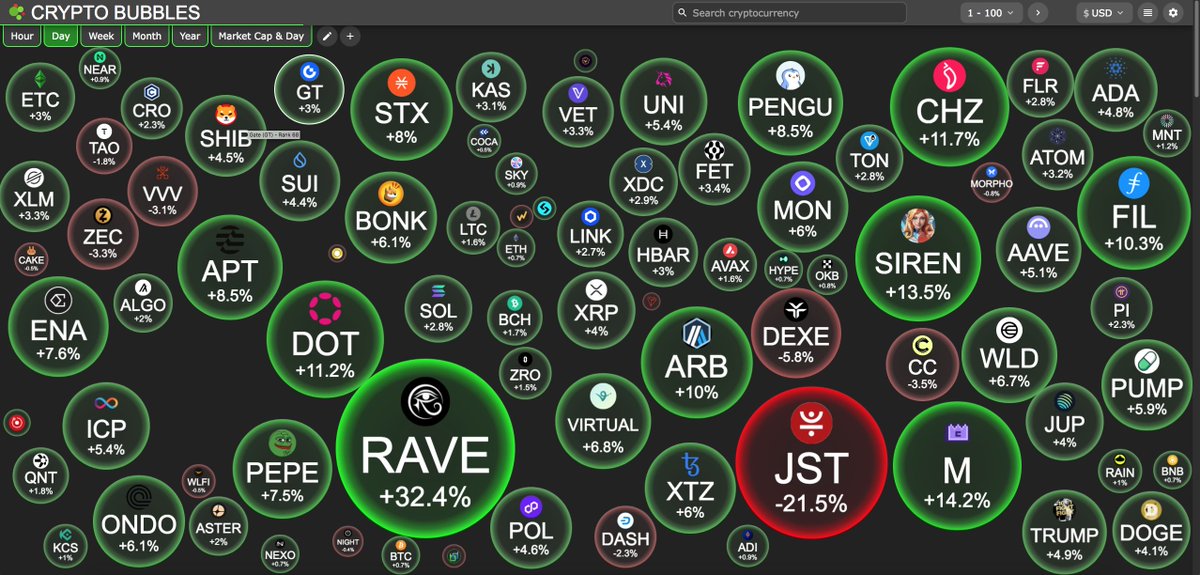Open the settings gear icon
Screen dimensions: 1200x575
click(x=1173, y=13)
